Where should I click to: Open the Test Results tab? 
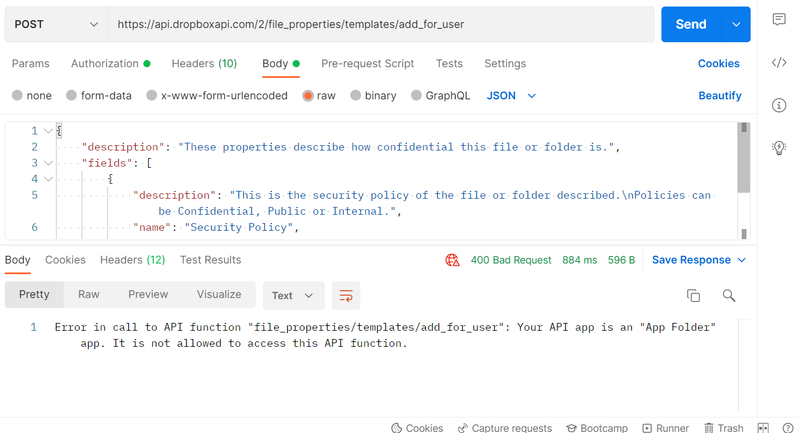pyautogui.click(x=210, y=260)
